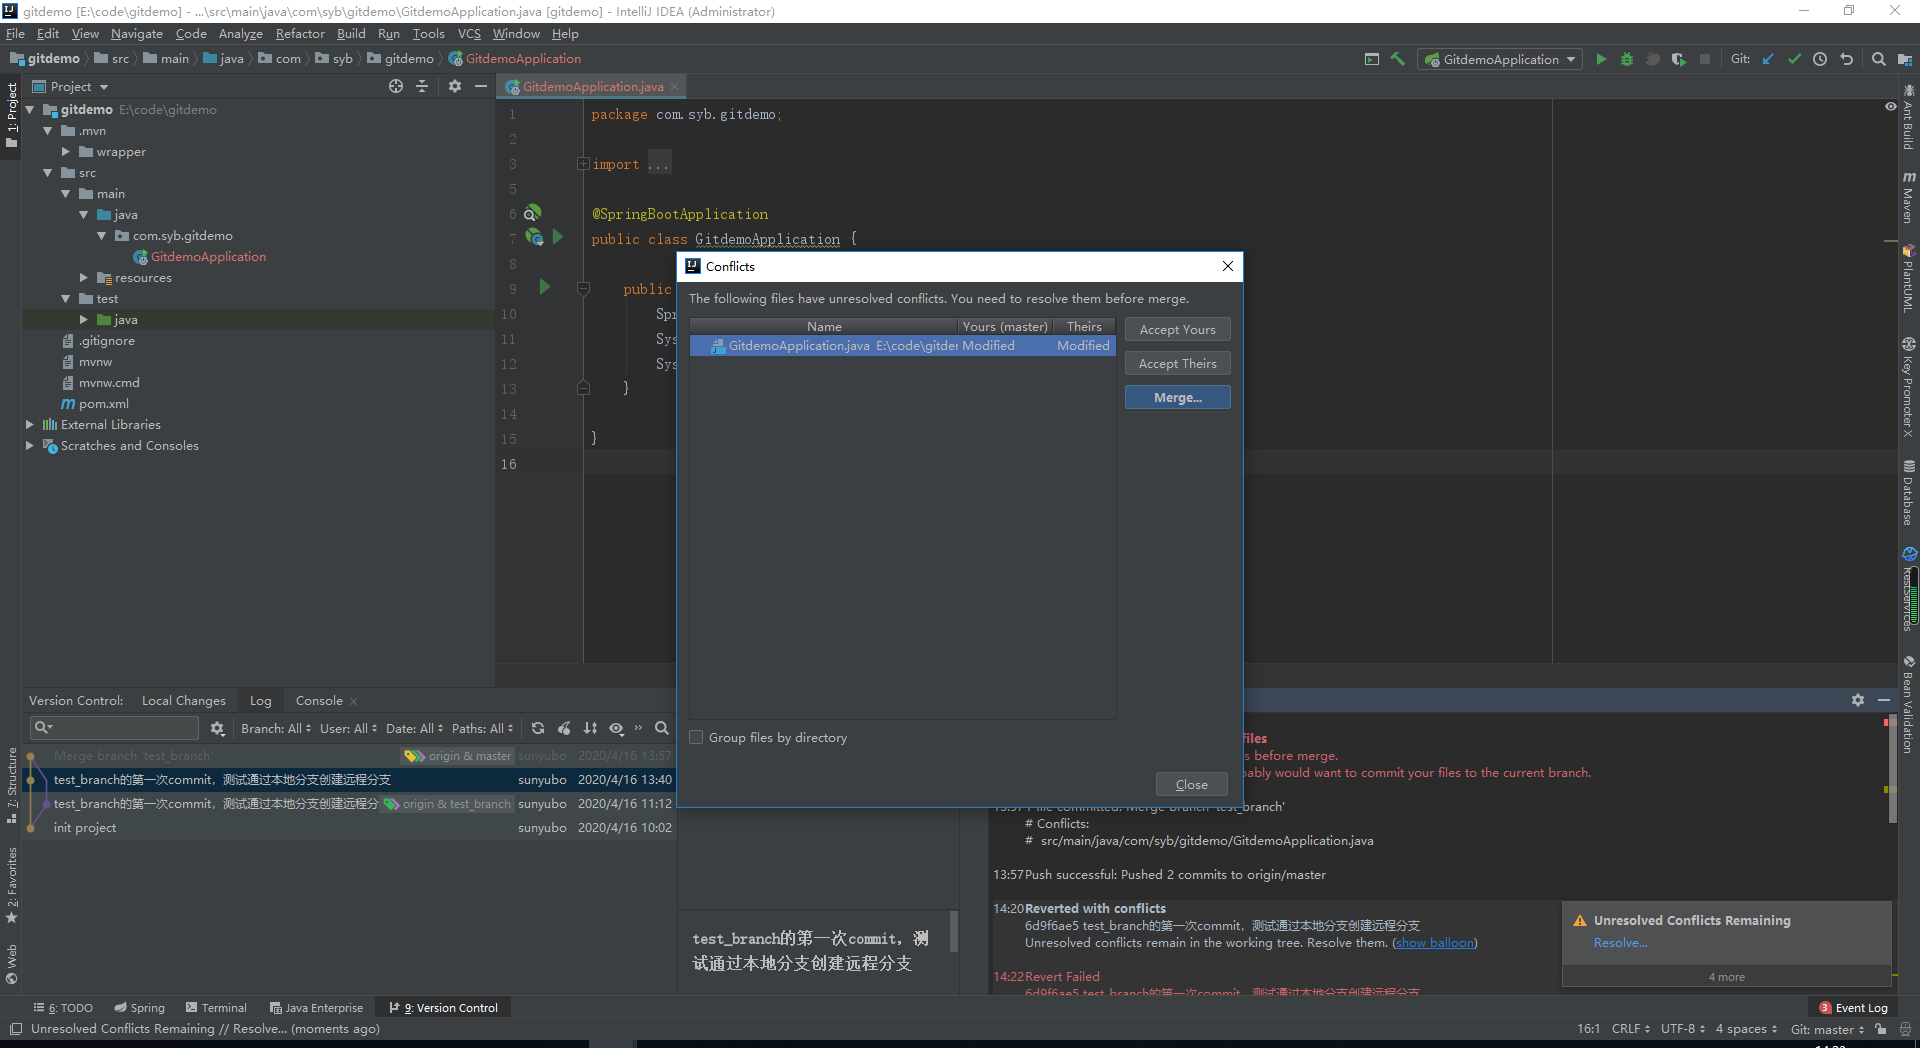Select GitdemoApplication.java conflict row
Viewport: 1920px width, 1048px height.
point(902,345)
